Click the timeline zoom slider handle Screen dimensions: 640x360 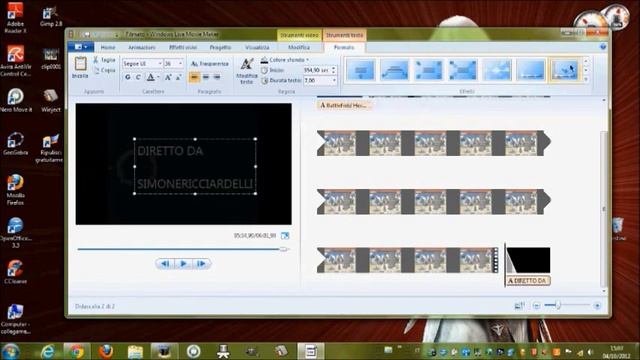click(x=558, y=305)
